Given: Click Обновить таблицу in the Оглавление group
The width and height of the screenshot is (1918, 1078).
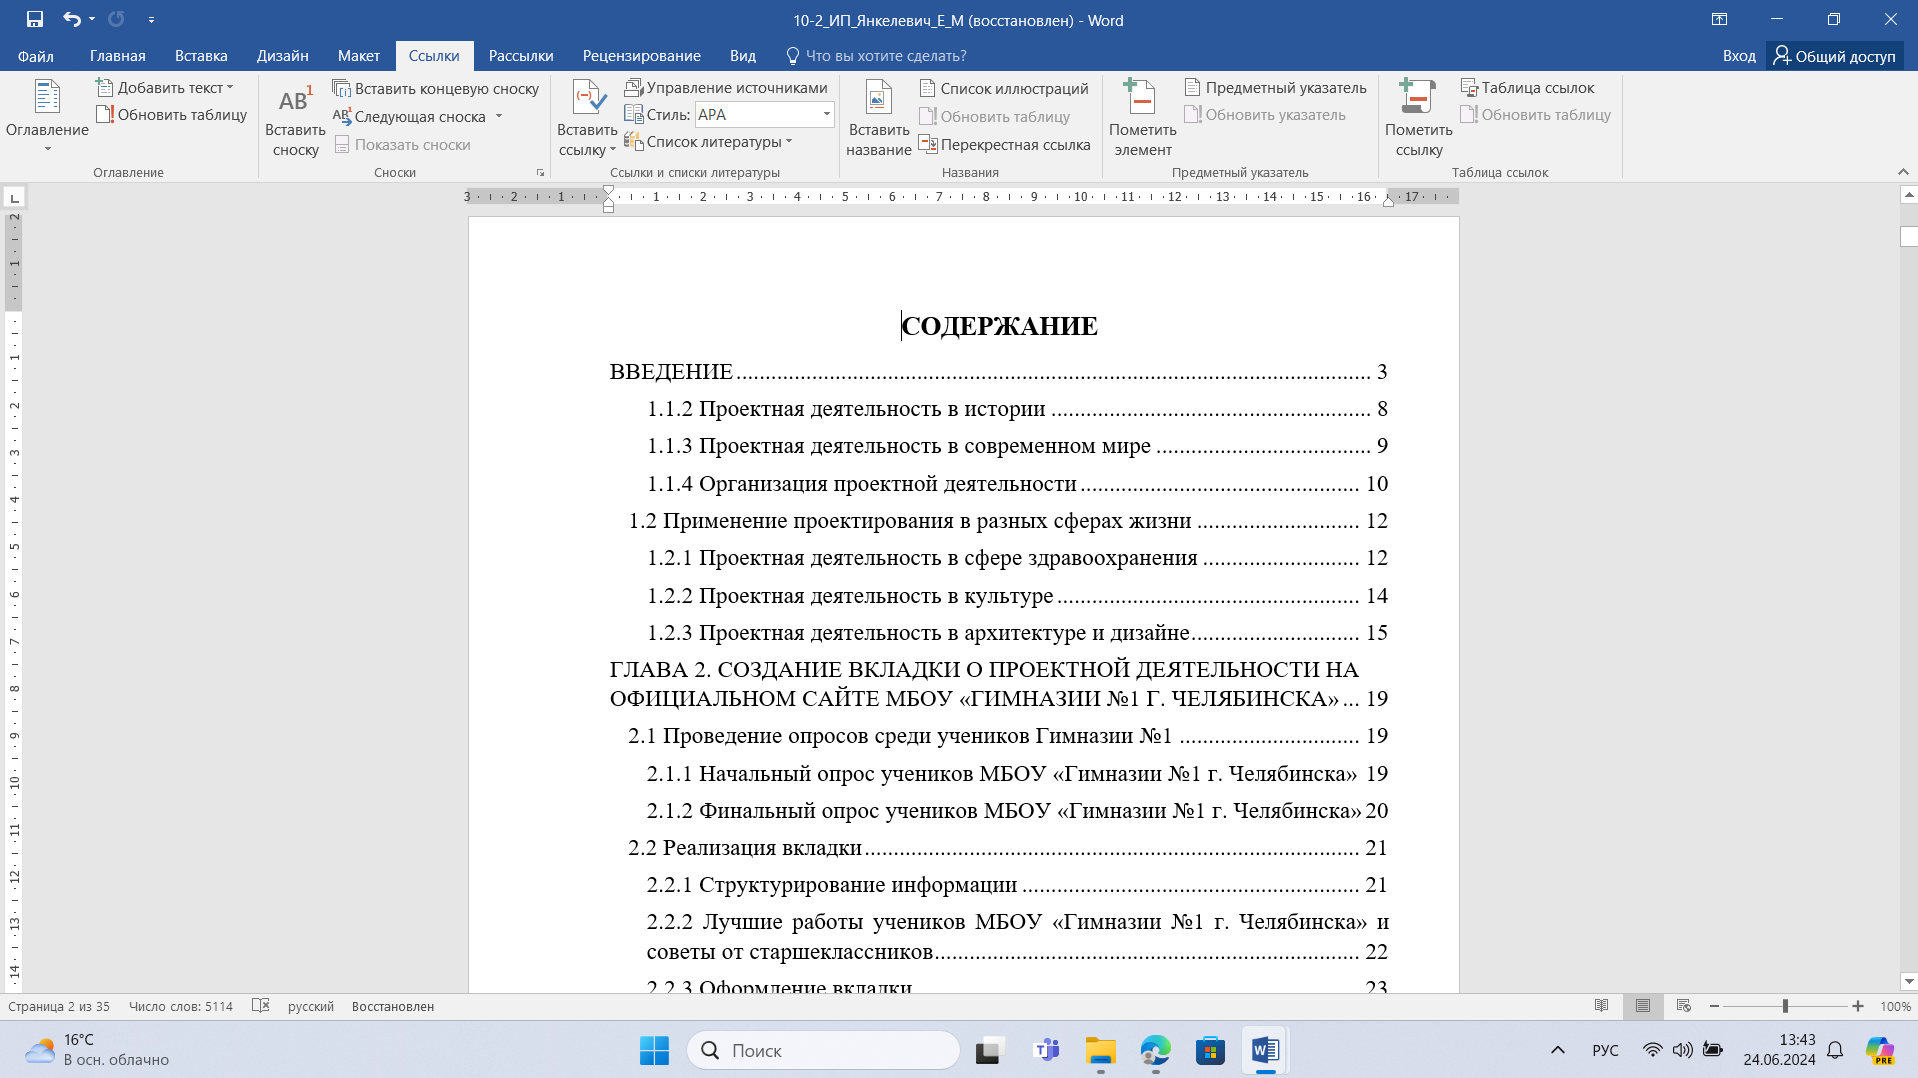Looking at the screenshot, I should pos(171,115).
